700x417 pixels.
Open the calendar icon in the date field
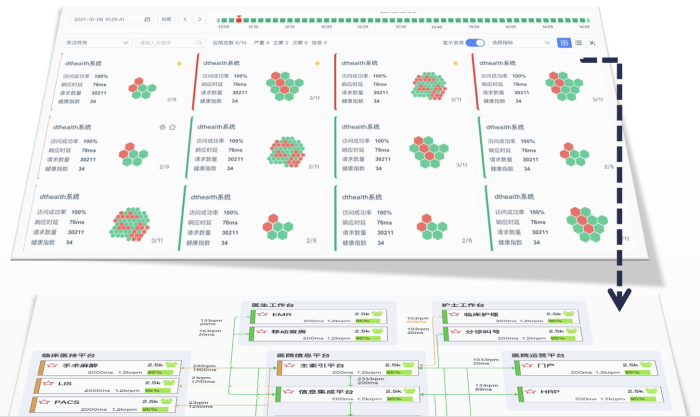[147, 19]
